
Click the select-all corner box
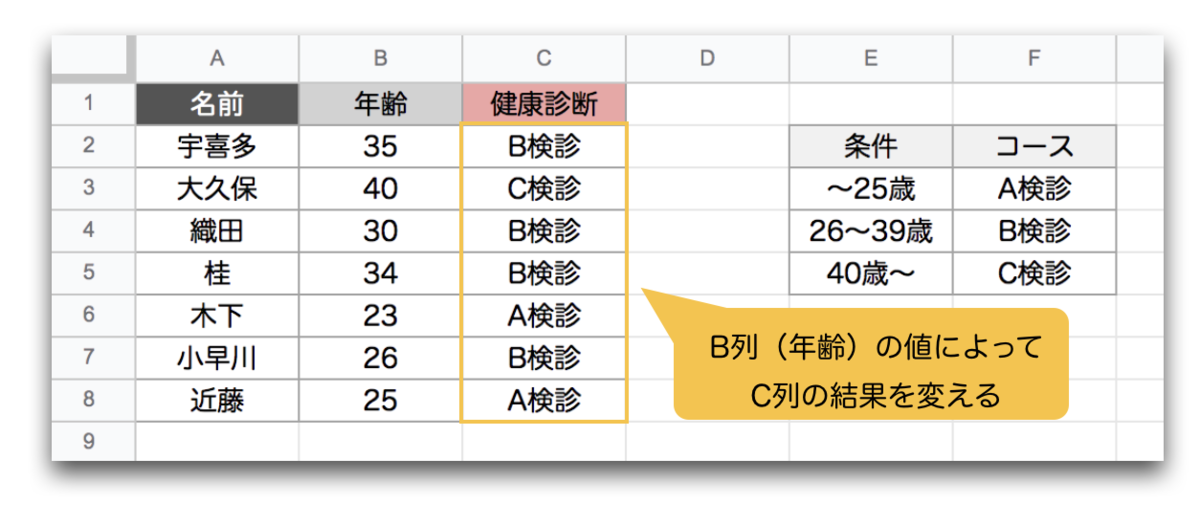click(93, 59)
